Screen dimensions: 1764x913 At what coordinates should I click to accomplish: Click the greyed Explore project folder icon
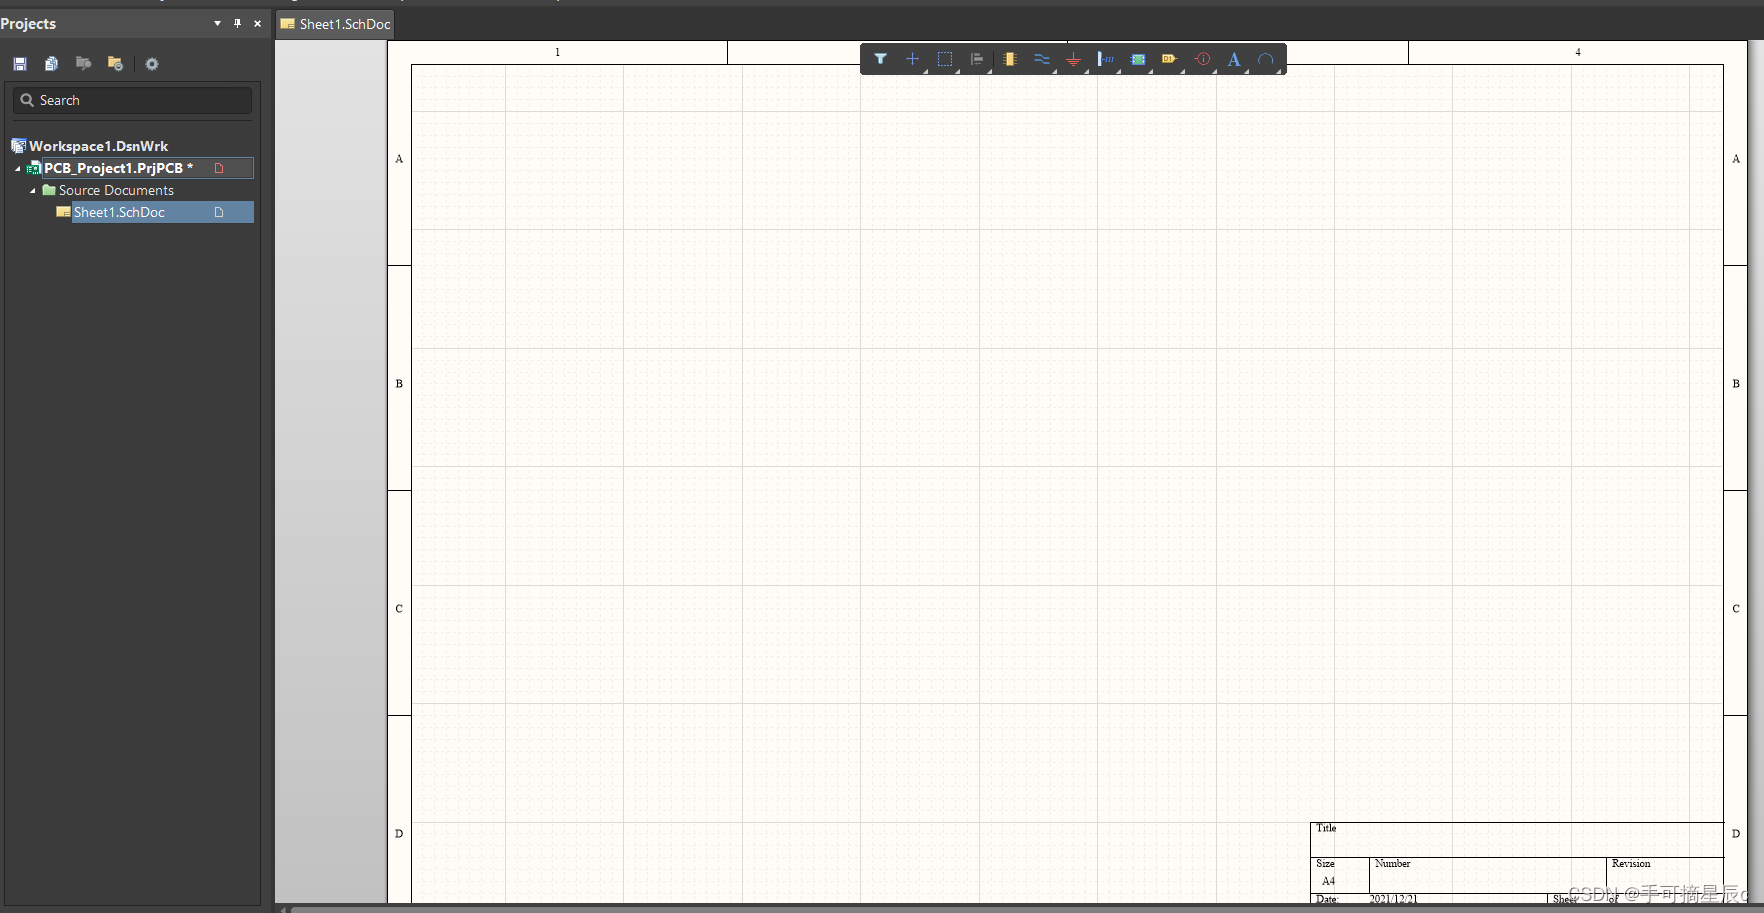point(83,64)
